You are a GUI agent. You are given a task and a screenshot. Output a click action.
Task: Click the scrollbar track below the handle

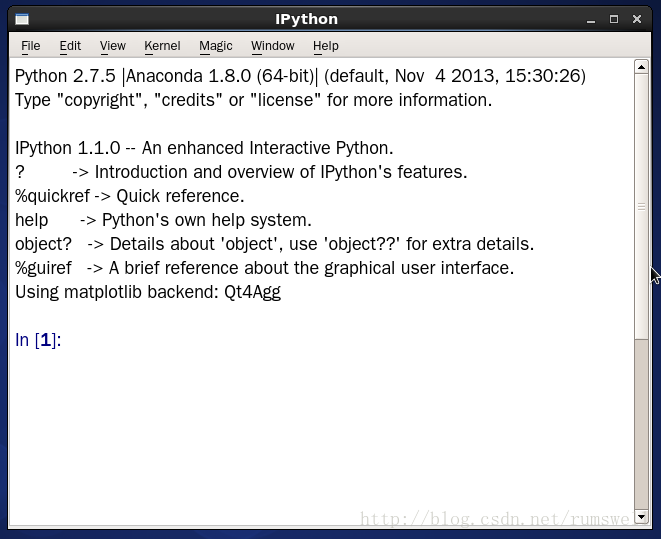click(641, 424)
